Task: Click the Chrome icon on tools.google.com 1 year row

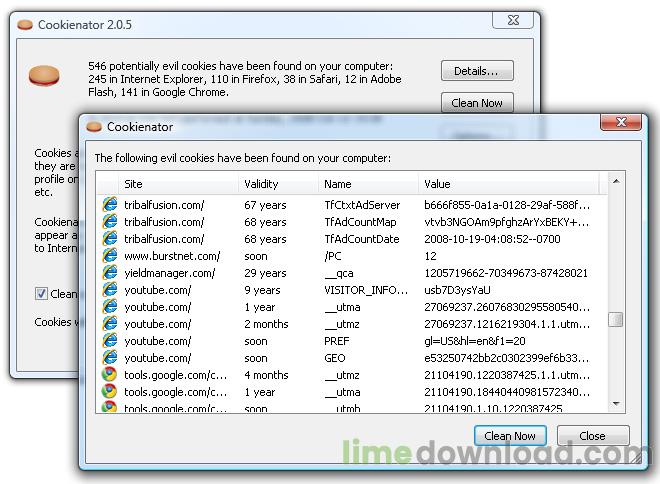Action: tap(109, 391)
